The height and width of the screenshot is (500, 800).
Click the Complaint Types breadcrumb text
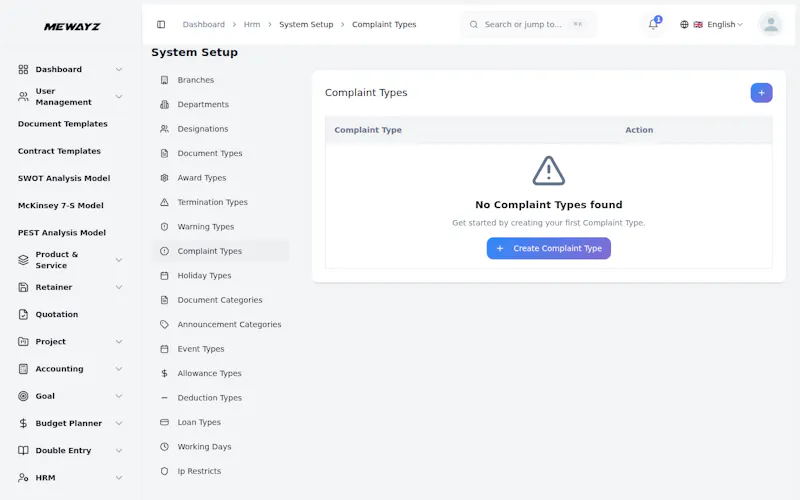click(384, 24)
